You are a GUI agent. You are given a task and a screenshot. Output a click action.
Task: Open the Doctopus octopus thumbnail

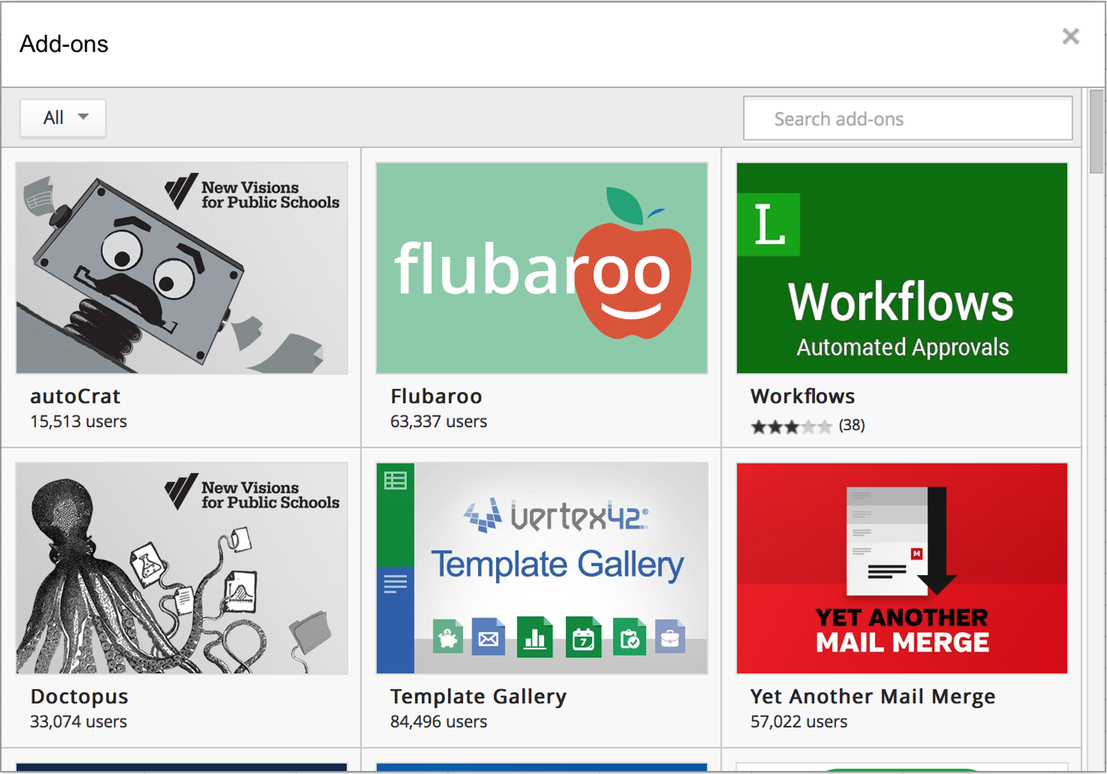[181, 568]
